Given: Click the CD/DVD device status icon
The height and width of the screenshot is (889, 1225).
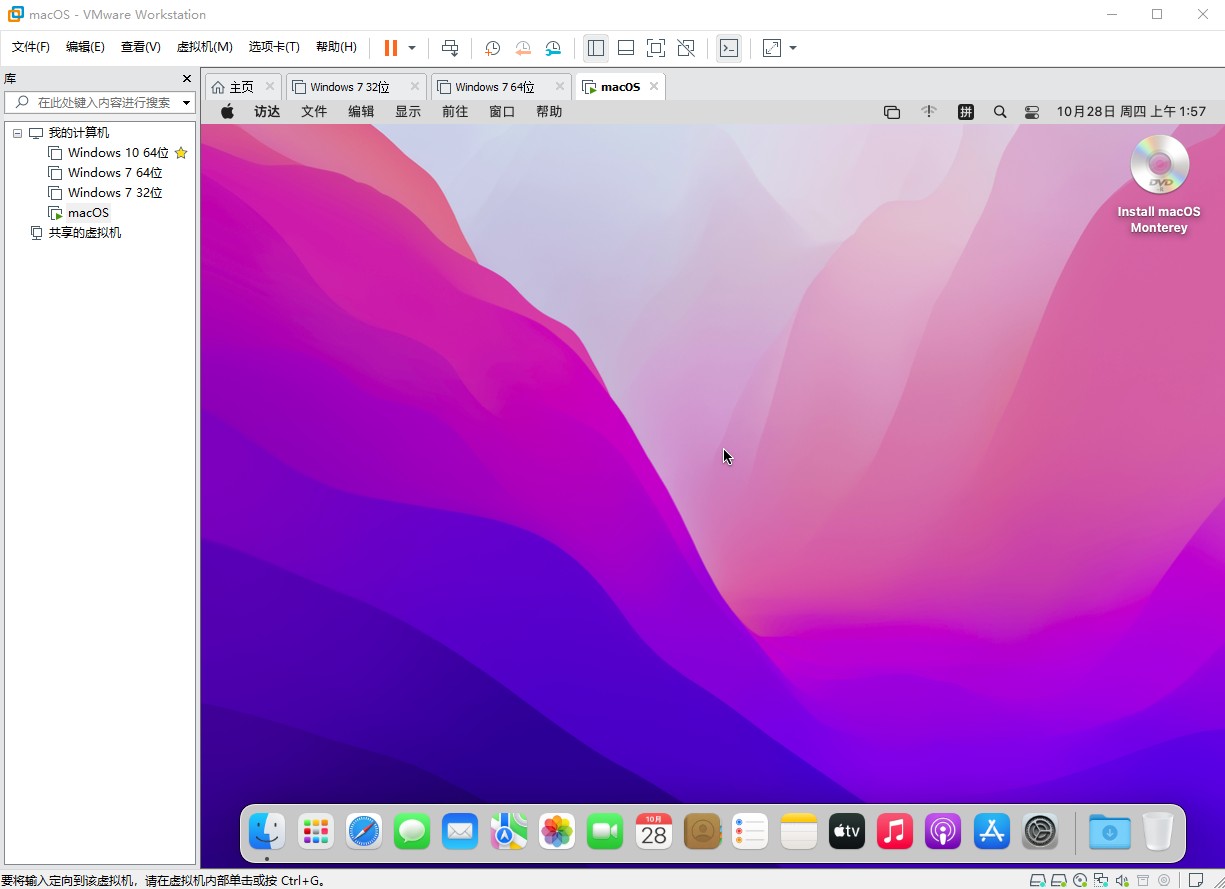Looking at the screenshot, I should point(1079,881).
